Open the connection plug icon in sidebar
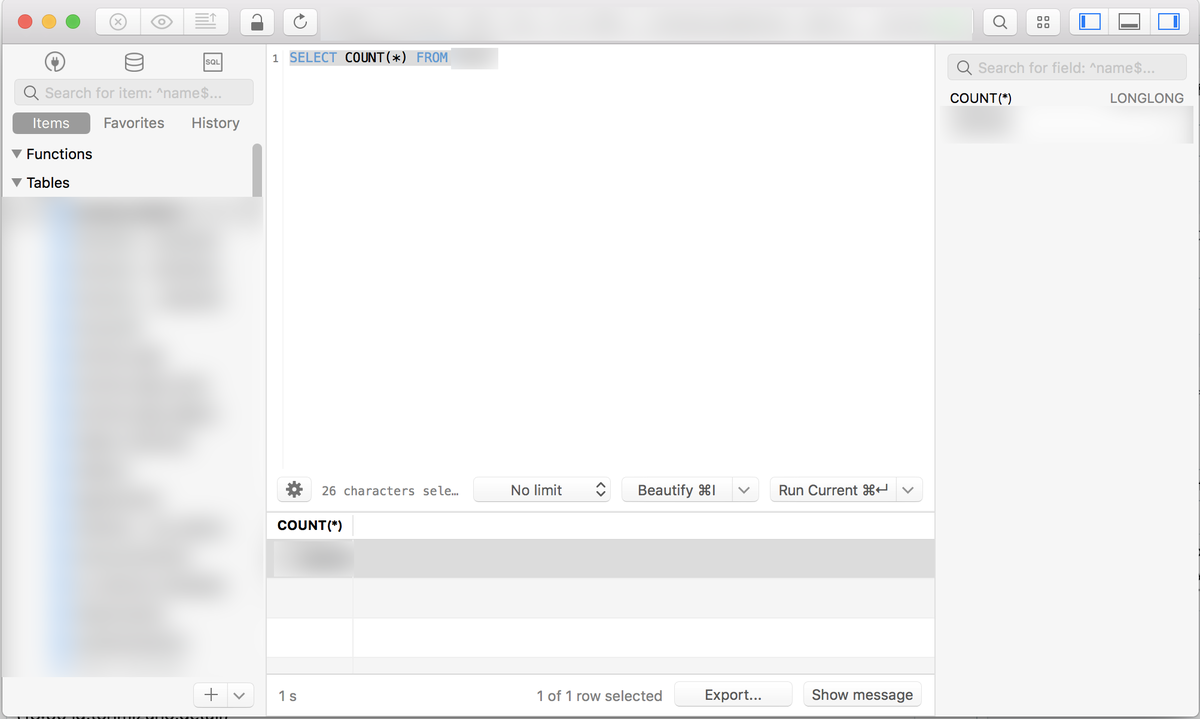 [x=55, y=62]
